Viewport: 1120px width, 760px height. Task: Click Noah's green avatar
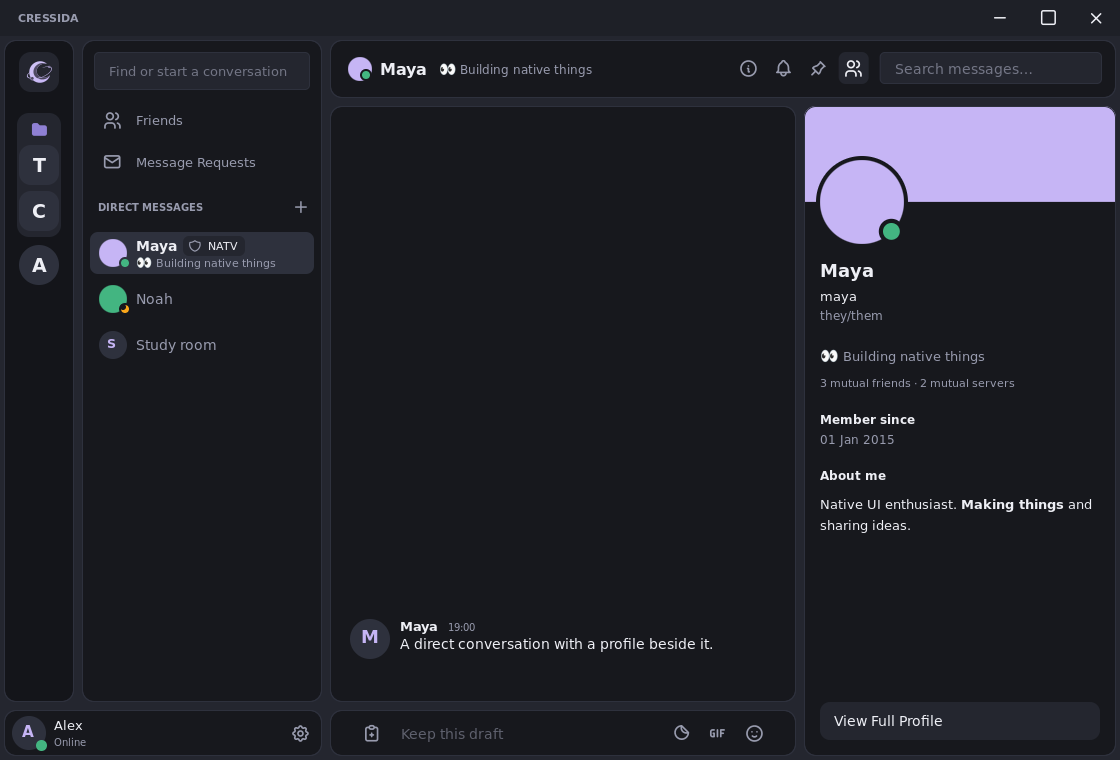(113, 299)
